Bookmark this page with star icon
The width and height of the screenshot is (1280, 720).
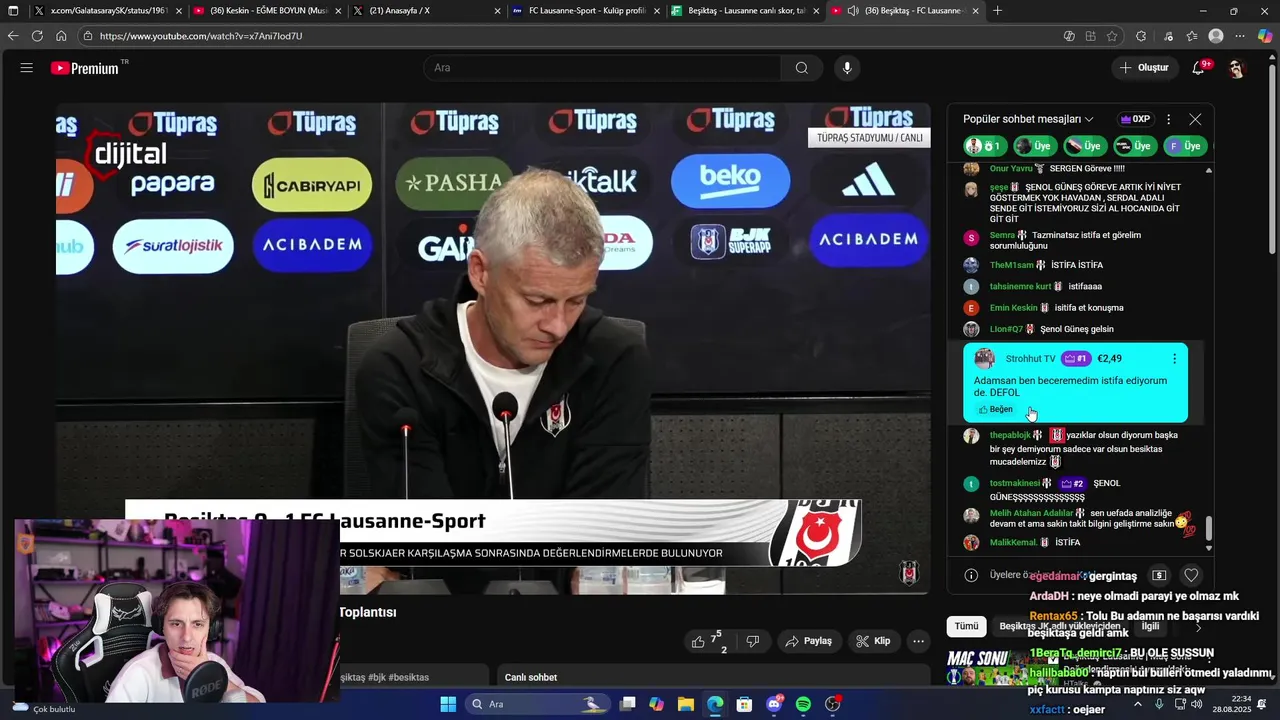pyautogui.click(x=1112, y=36)
